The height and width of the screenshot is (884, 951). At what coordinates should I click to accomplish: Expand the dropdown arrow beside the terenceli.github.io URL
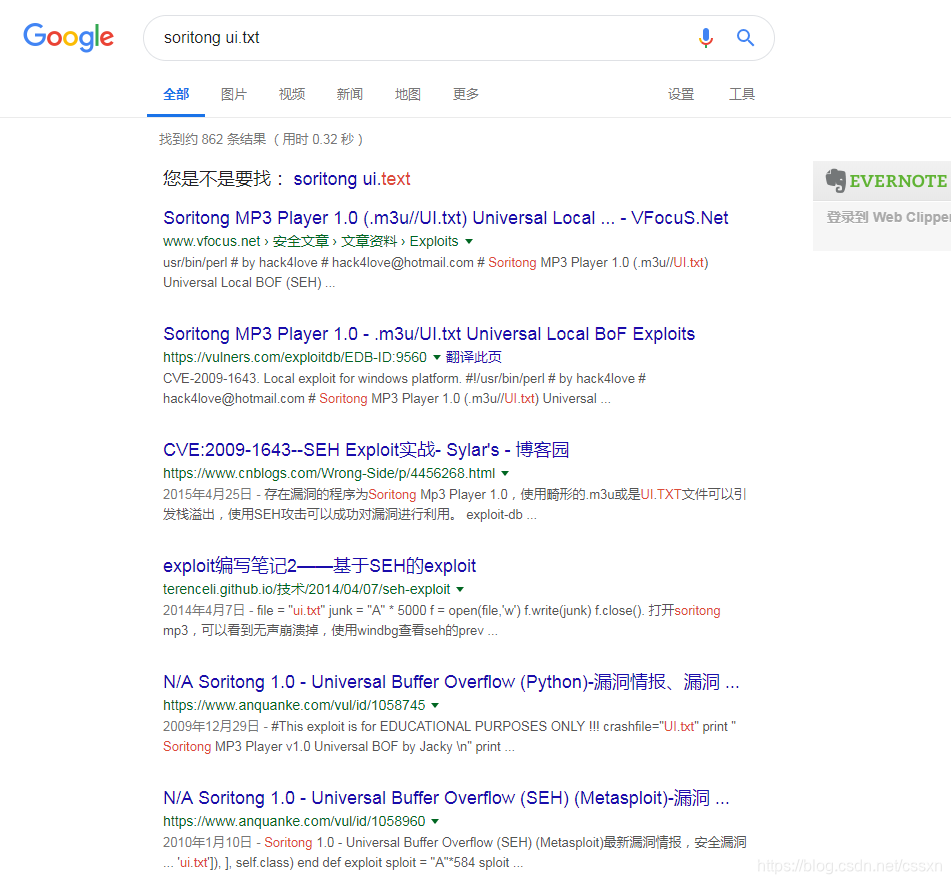[x=460, y=589]
